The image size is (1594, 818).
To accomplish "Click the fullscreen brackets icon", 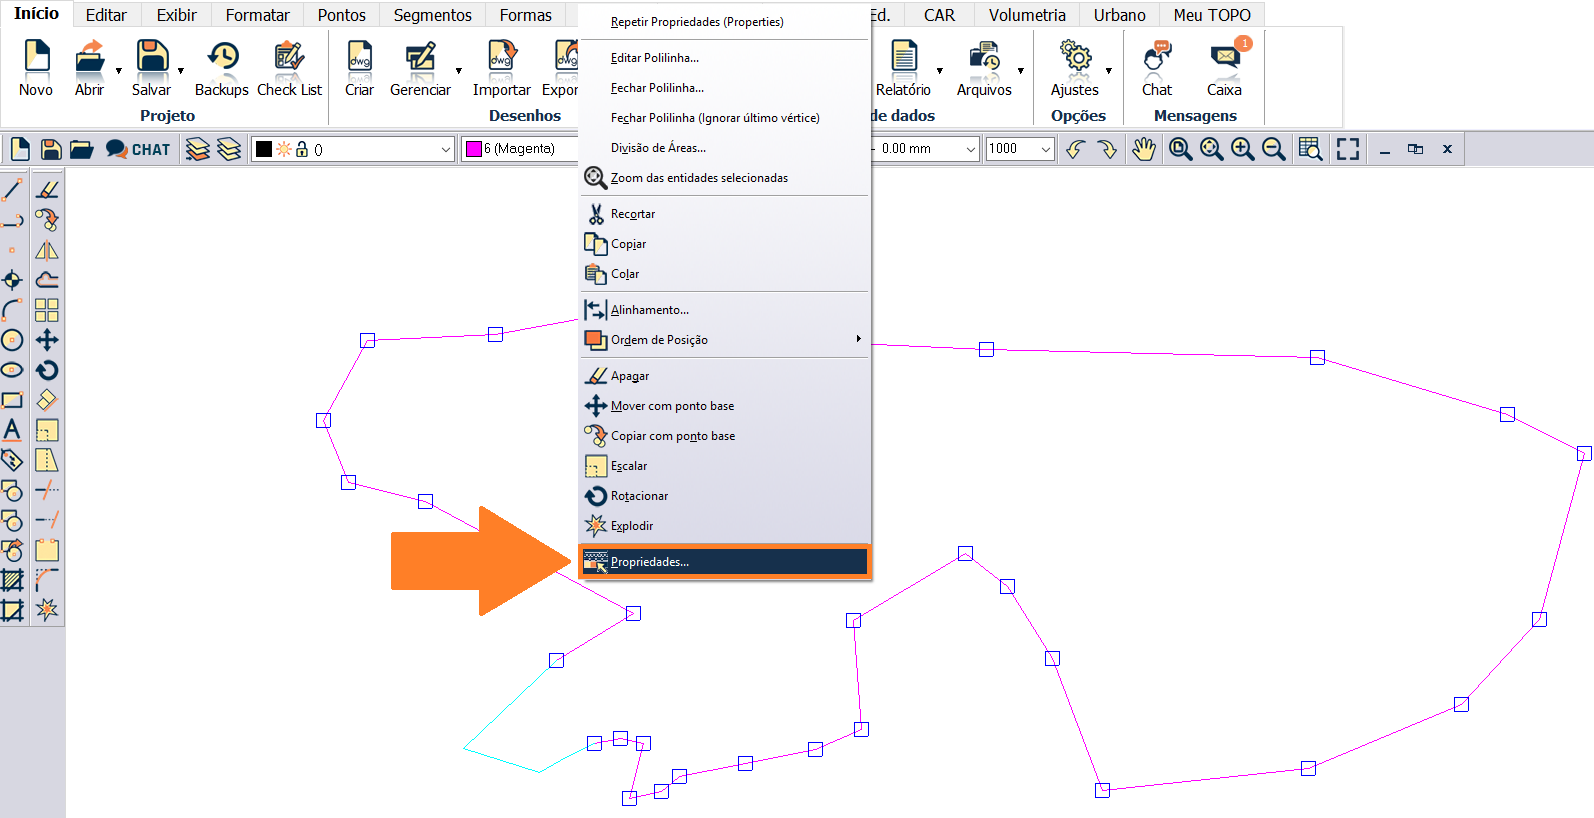I will coord(1348,149).
